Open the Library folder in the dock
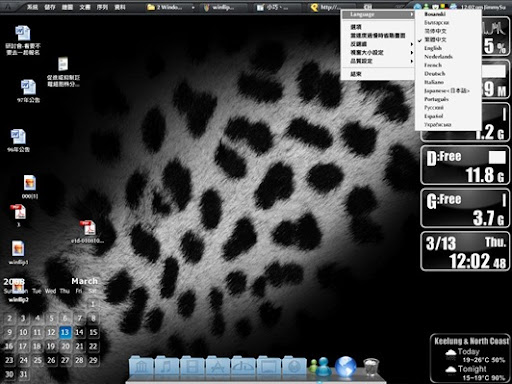 141,366
